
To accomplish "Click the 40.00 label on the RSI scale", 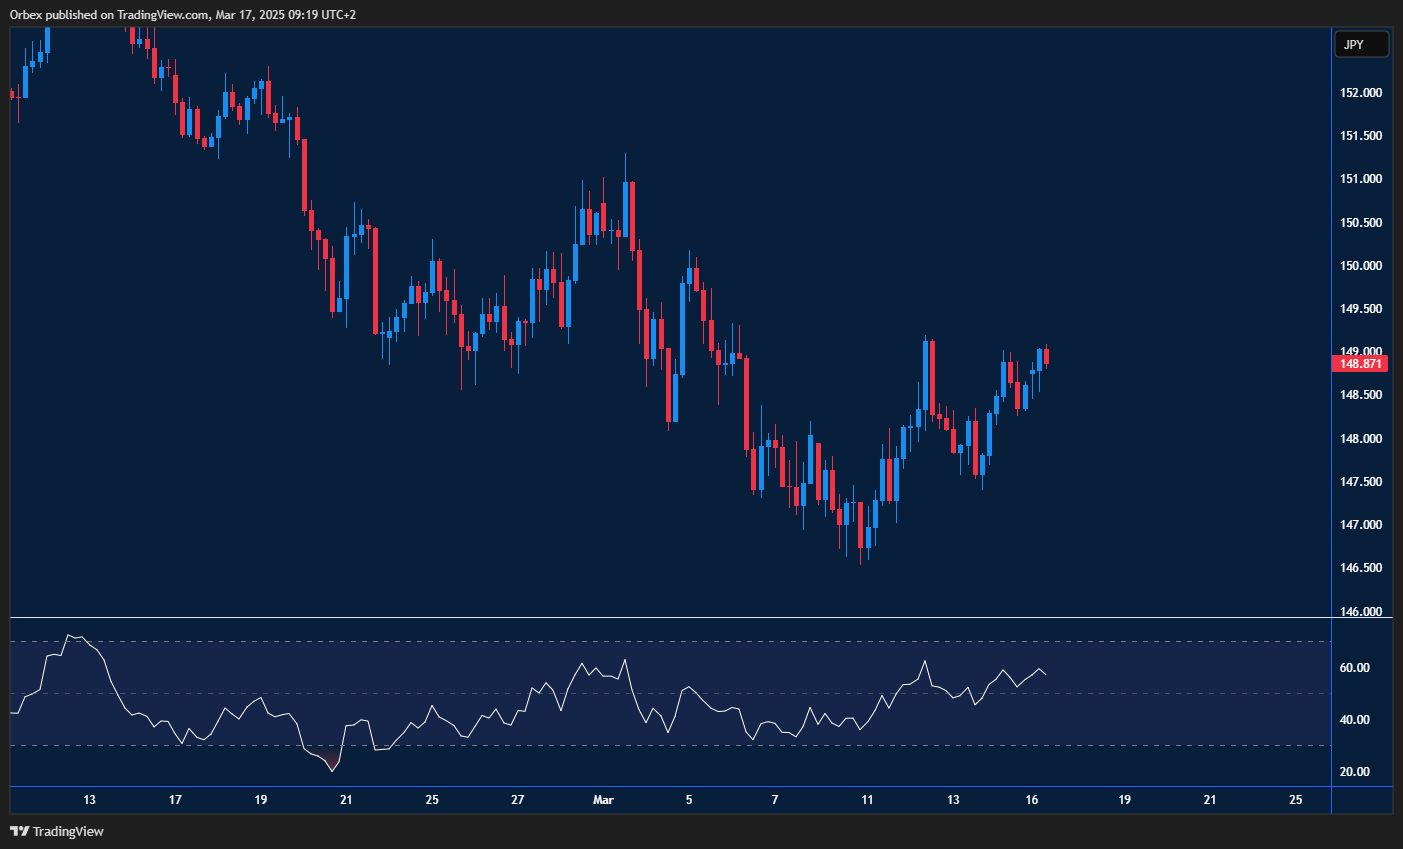I will point(1355,720).
